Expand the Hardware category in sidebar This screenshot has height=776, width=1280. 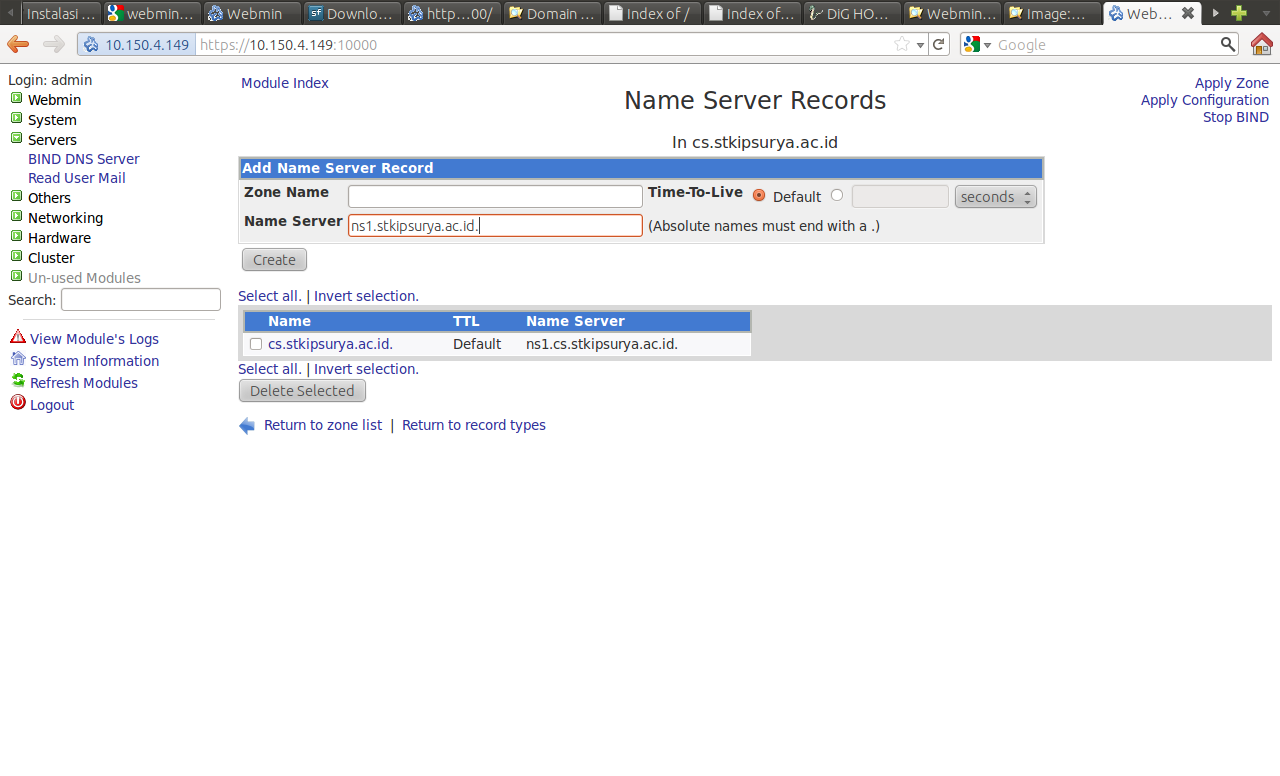(17, 237)
